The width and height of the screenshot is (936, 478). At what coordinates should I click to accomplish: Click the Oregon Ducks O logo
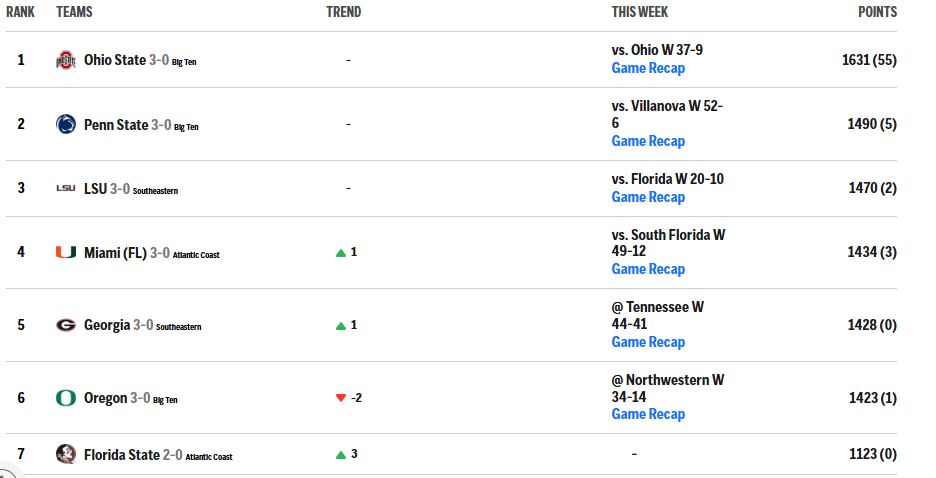(x=66, y=398)
